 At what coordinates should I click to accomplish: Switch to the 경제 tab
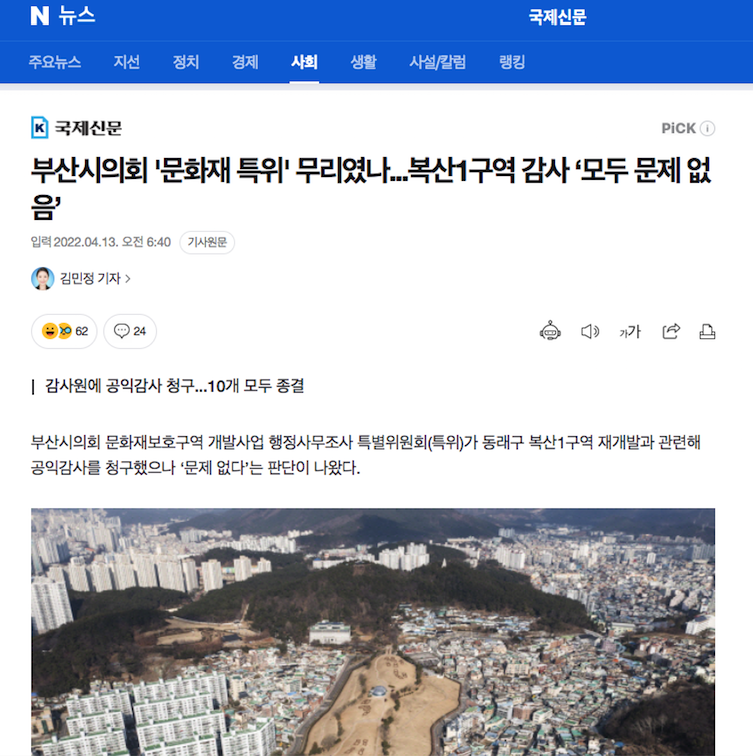(245, 62)
